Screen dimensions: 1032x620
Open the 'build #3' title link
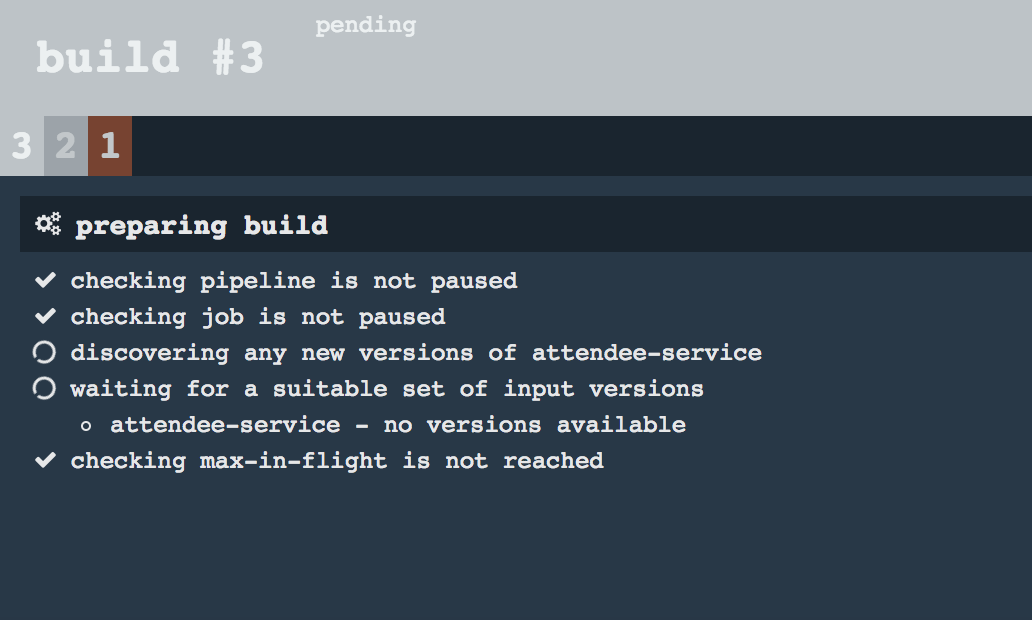click(149, 57)
